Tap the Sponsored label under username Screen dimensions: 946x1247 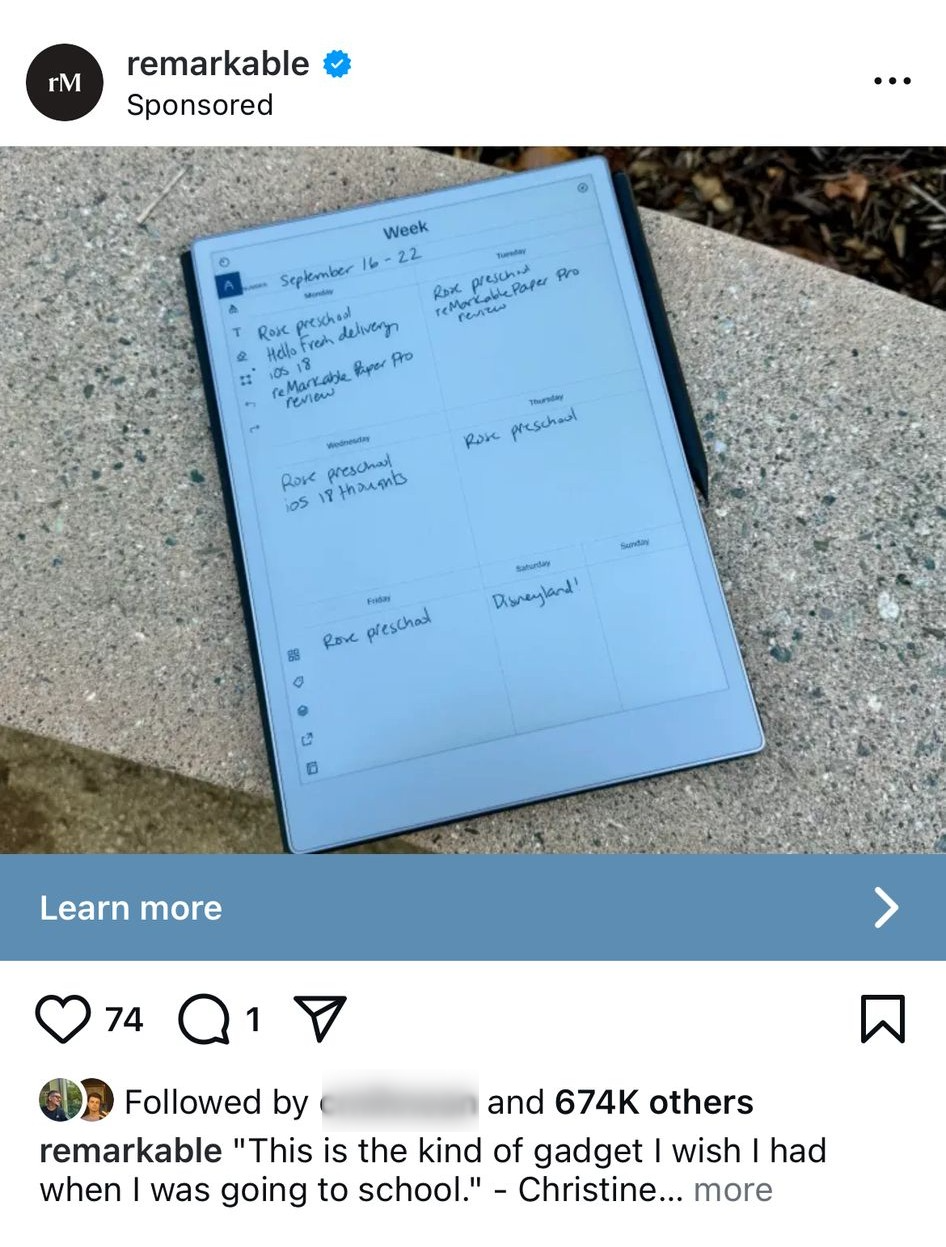(x=200, y=105)
